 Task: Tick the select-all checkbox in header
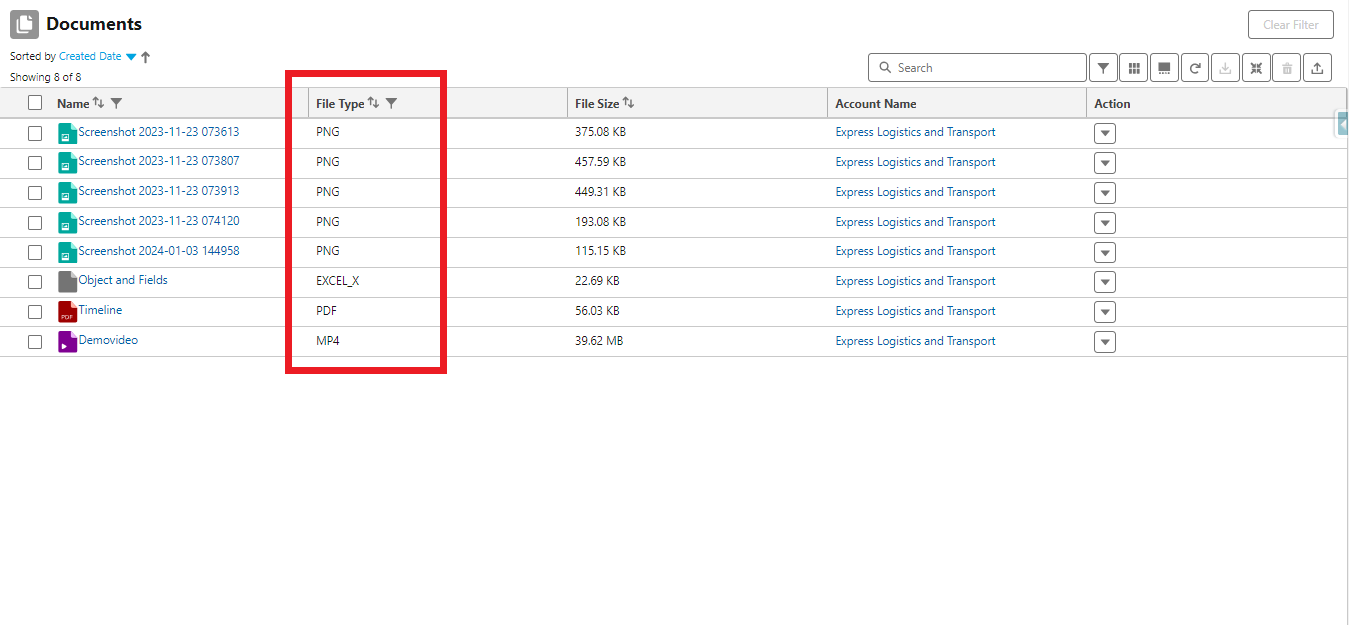click(x=35, y=102)
